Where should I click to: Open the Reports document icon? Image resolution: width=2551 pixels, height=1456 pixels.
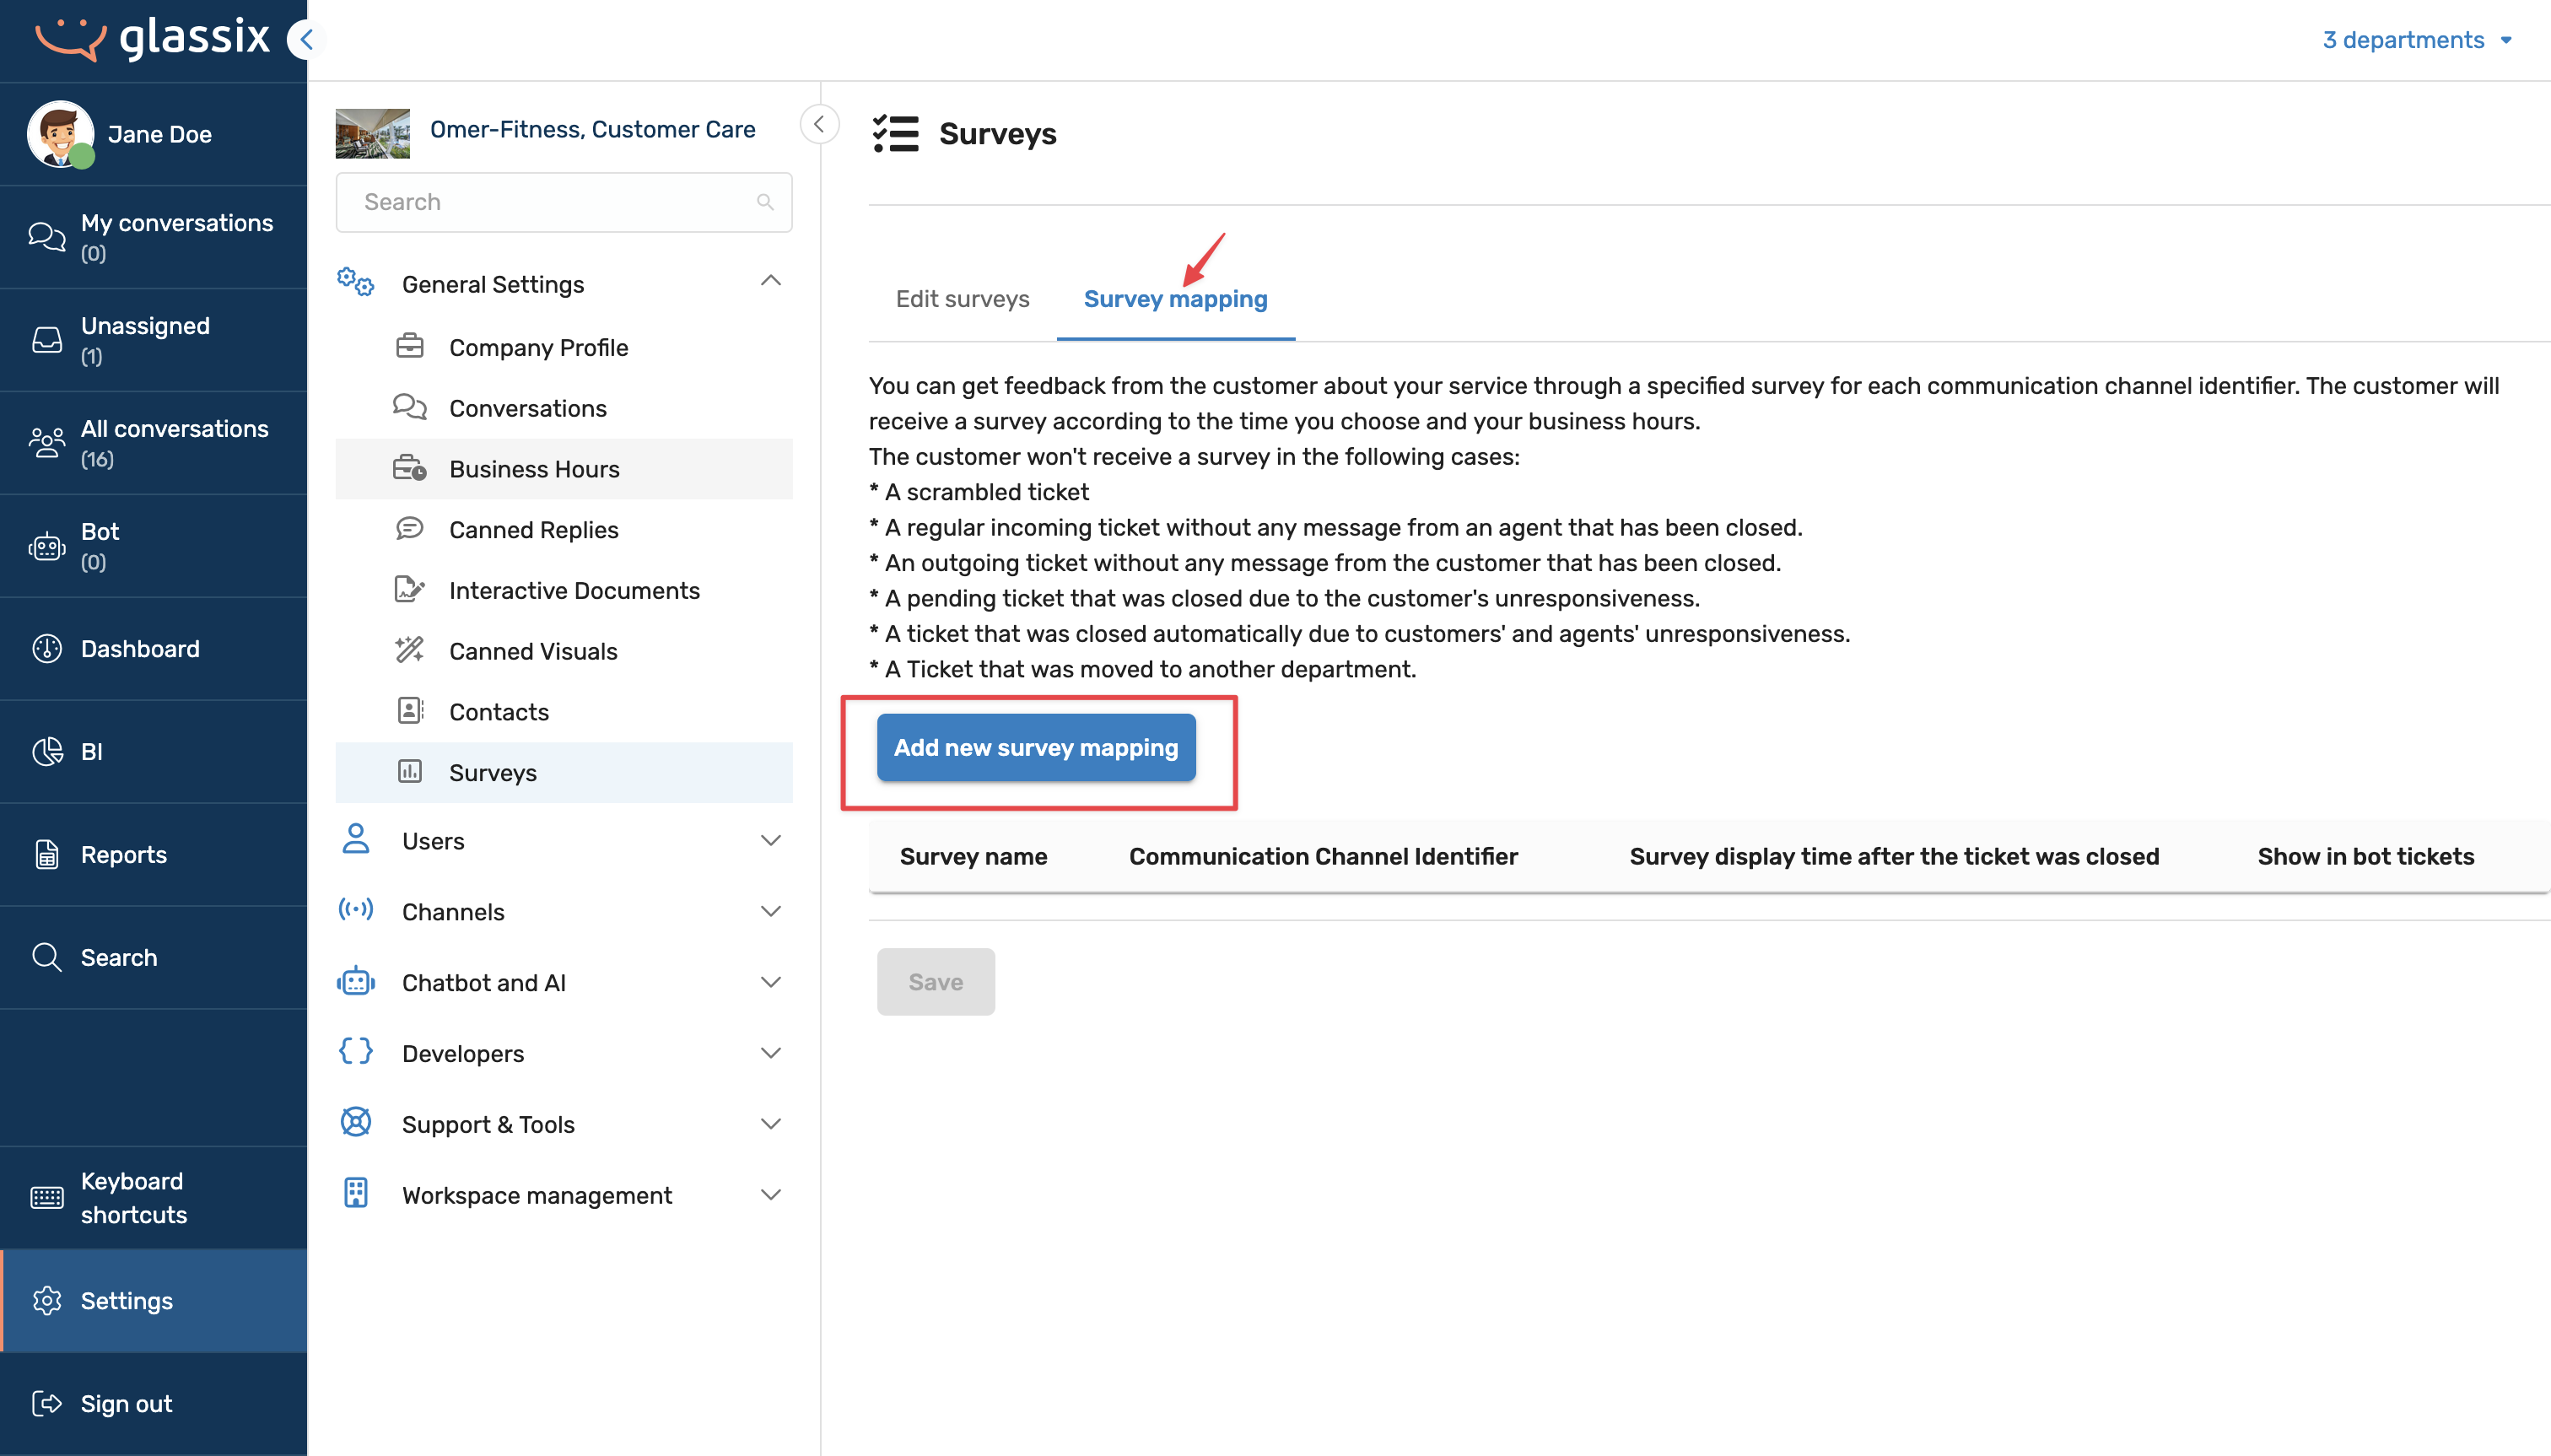click(47, 855)
